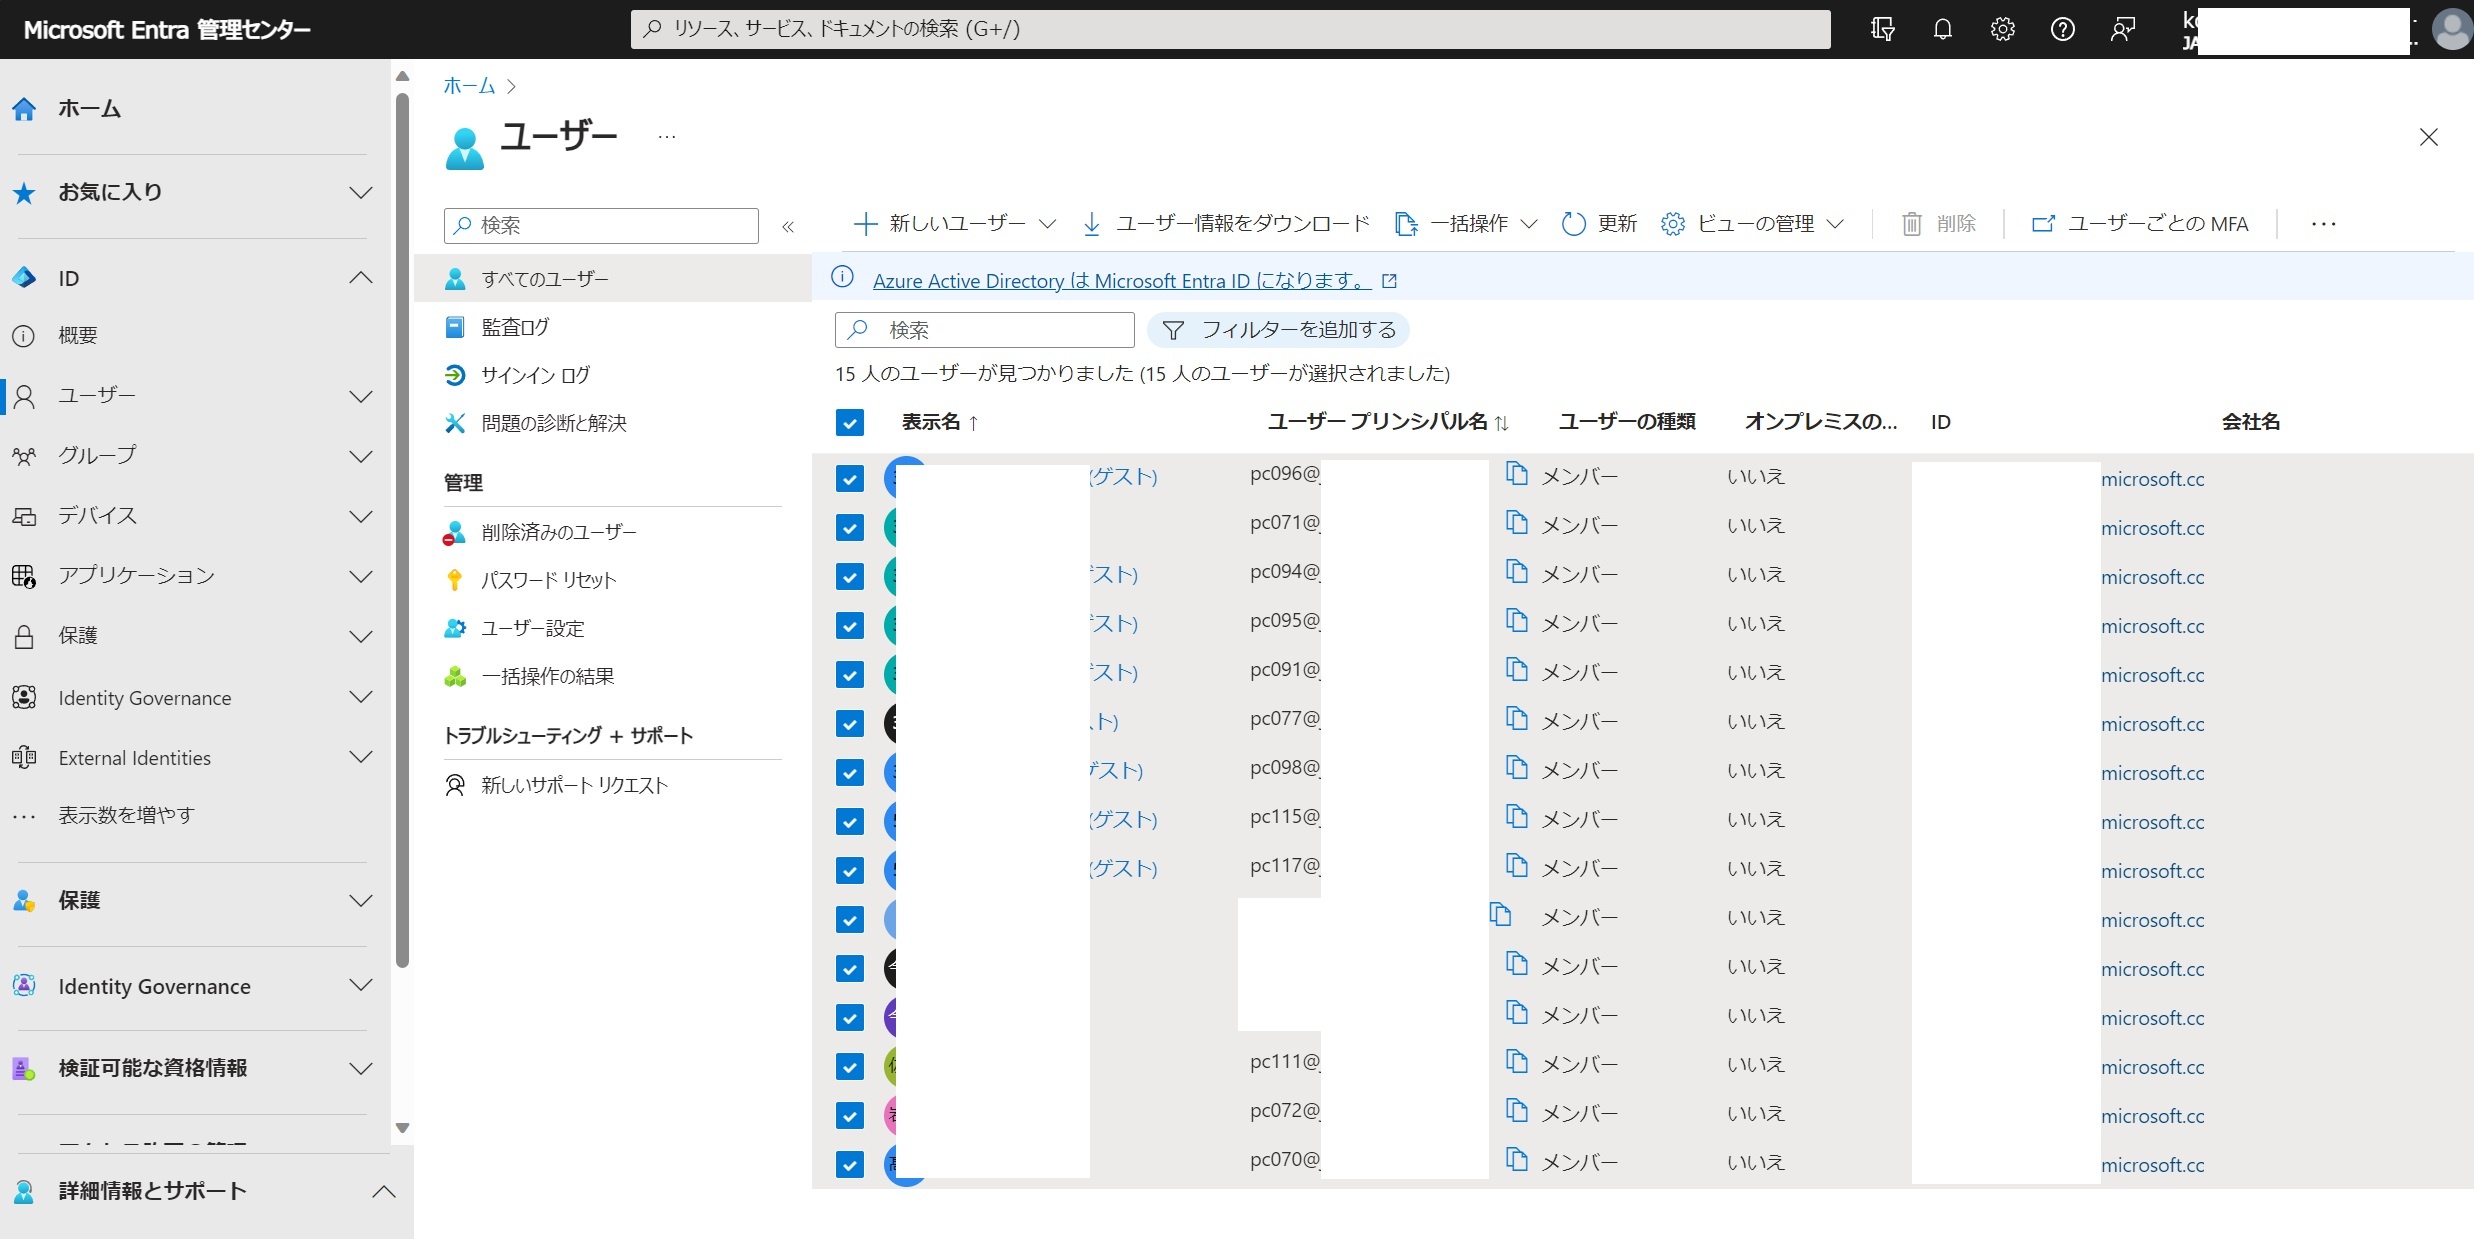This screenshot has height=1239, width=2474.
Task: Click フィルターを追加する button
Action: [x=1279, y=330]
